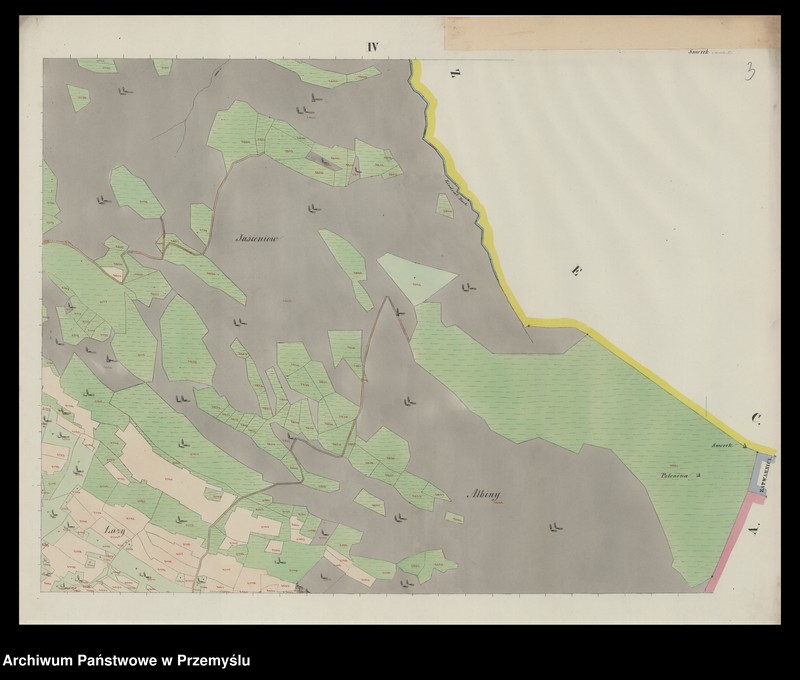800x680 pixels.
Task: Click the "Archiwum Państwowe w Przemyślu" caption
Action: (x=127, y=661)
